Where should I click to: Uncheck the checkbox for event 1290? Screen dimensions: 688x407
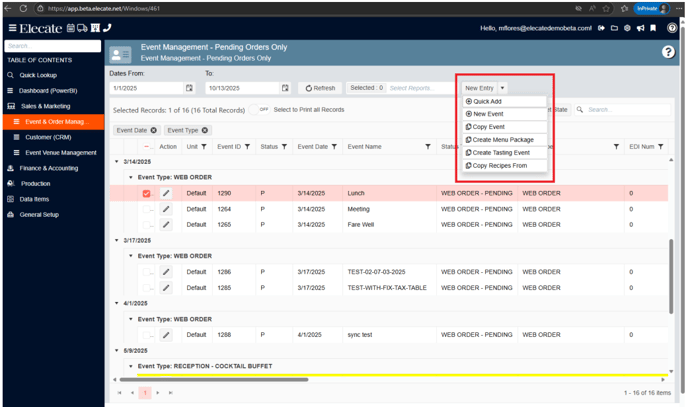pyautogui.click(x=147, y=193)
